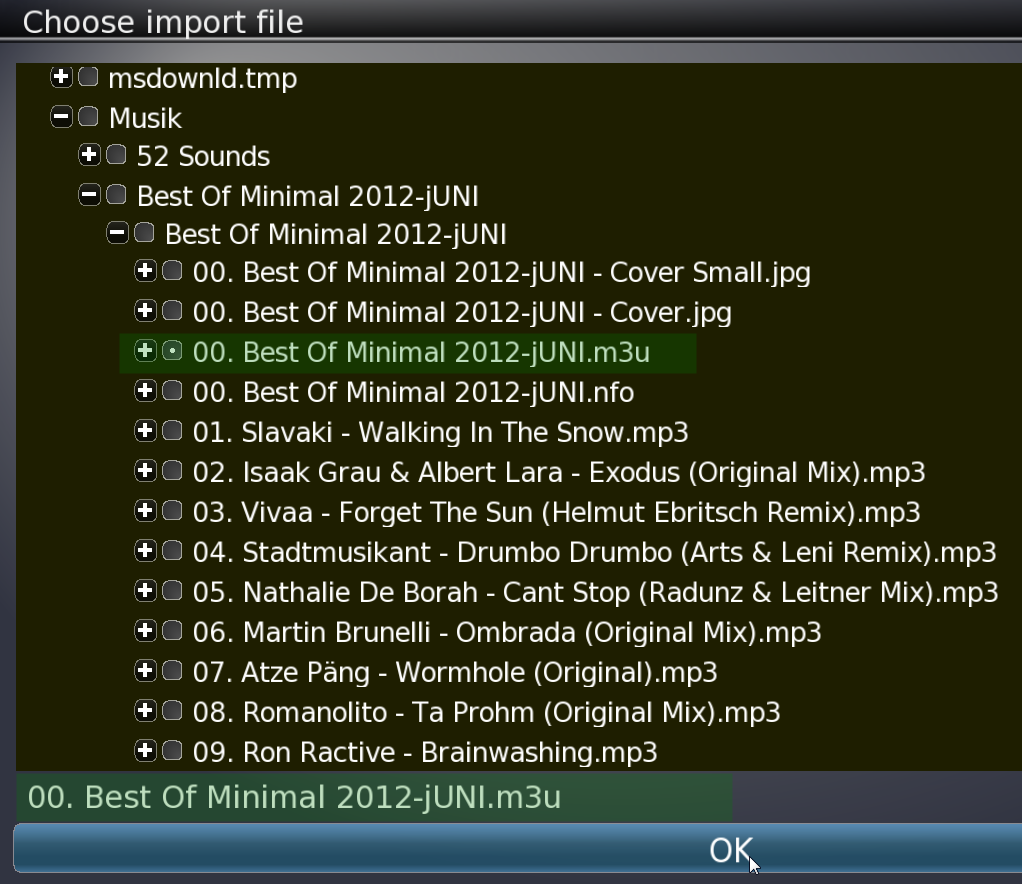Choose Forget The Sun (Helmut Ebritsch Remix).mp3
The height and width of the screenshot is (884, 1022).
[x=557, y=512]
